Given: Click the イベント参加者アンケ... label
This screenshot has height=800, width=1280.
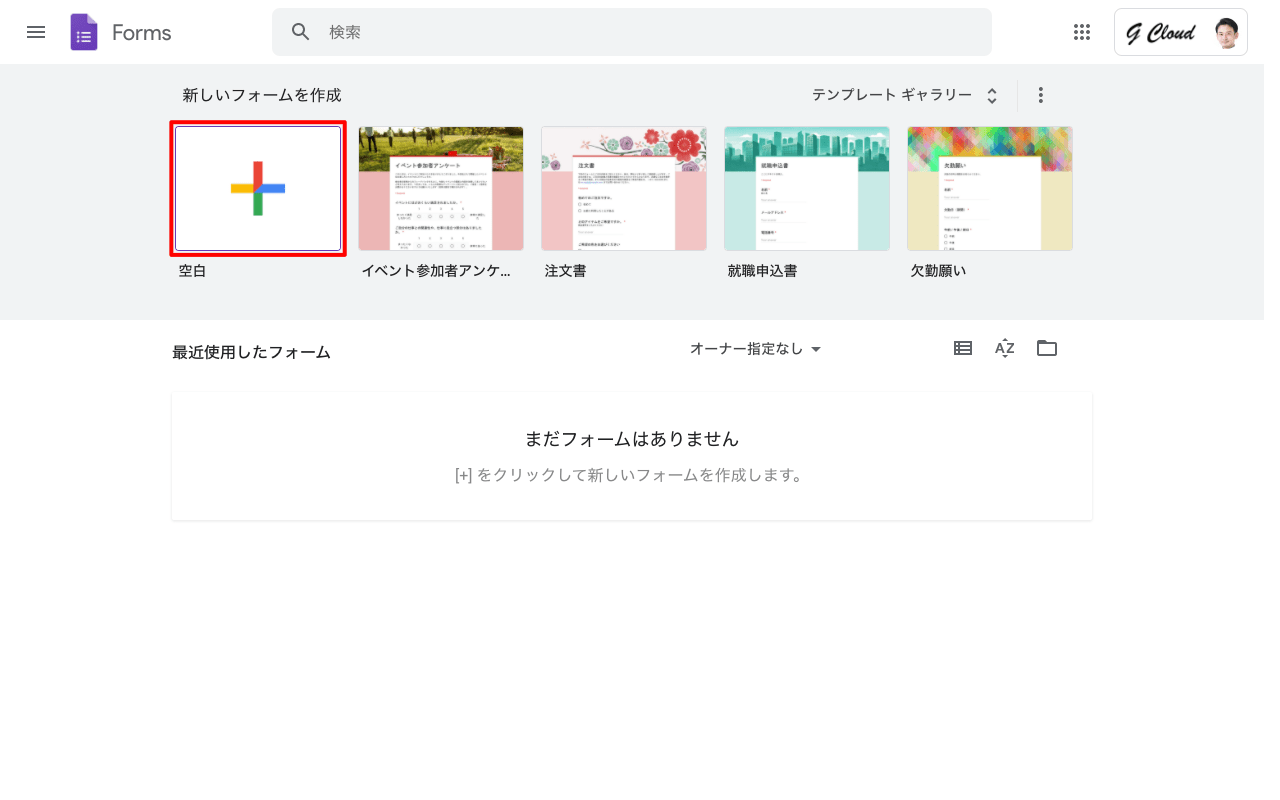Looking at the screenshot, I should [x=436, y=271].
